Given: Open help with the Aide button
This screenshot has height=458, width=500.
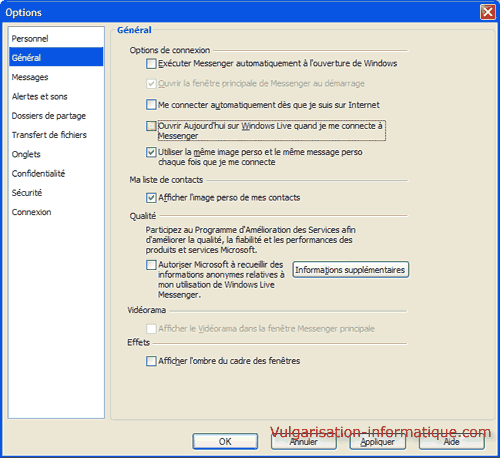Looking at the screenshot, I should (x=452, y=441).
